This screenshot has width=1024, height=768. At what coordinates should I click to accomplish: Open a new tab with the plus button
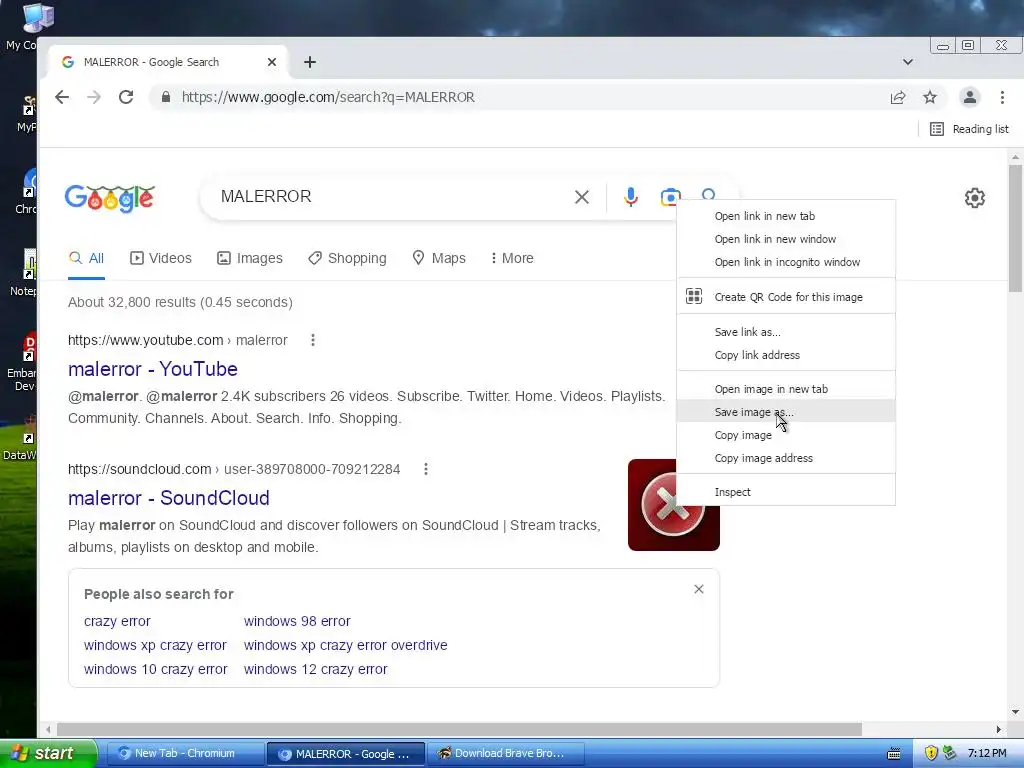[310, 62]
